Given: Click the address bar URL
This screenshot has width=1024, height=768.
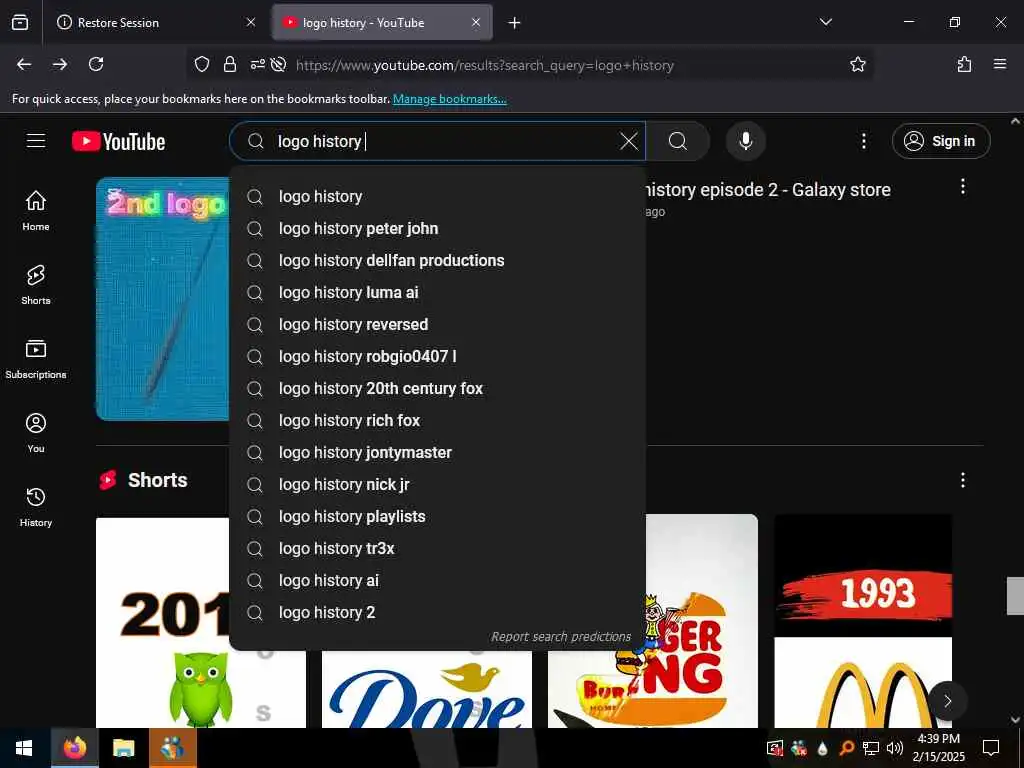Looking at the screenshot, I should coord(485,65).
